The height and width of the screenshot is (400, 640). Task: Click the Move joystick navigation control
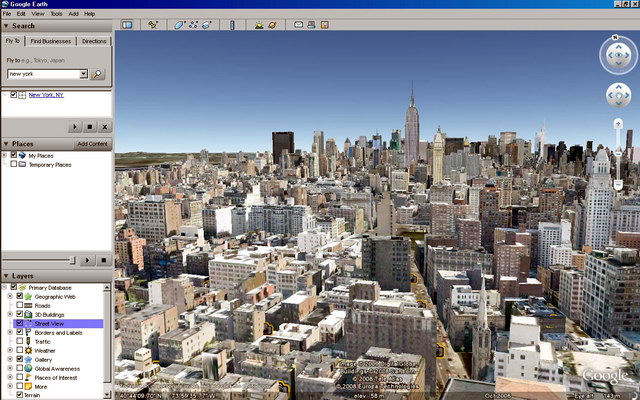pos(618,96)
